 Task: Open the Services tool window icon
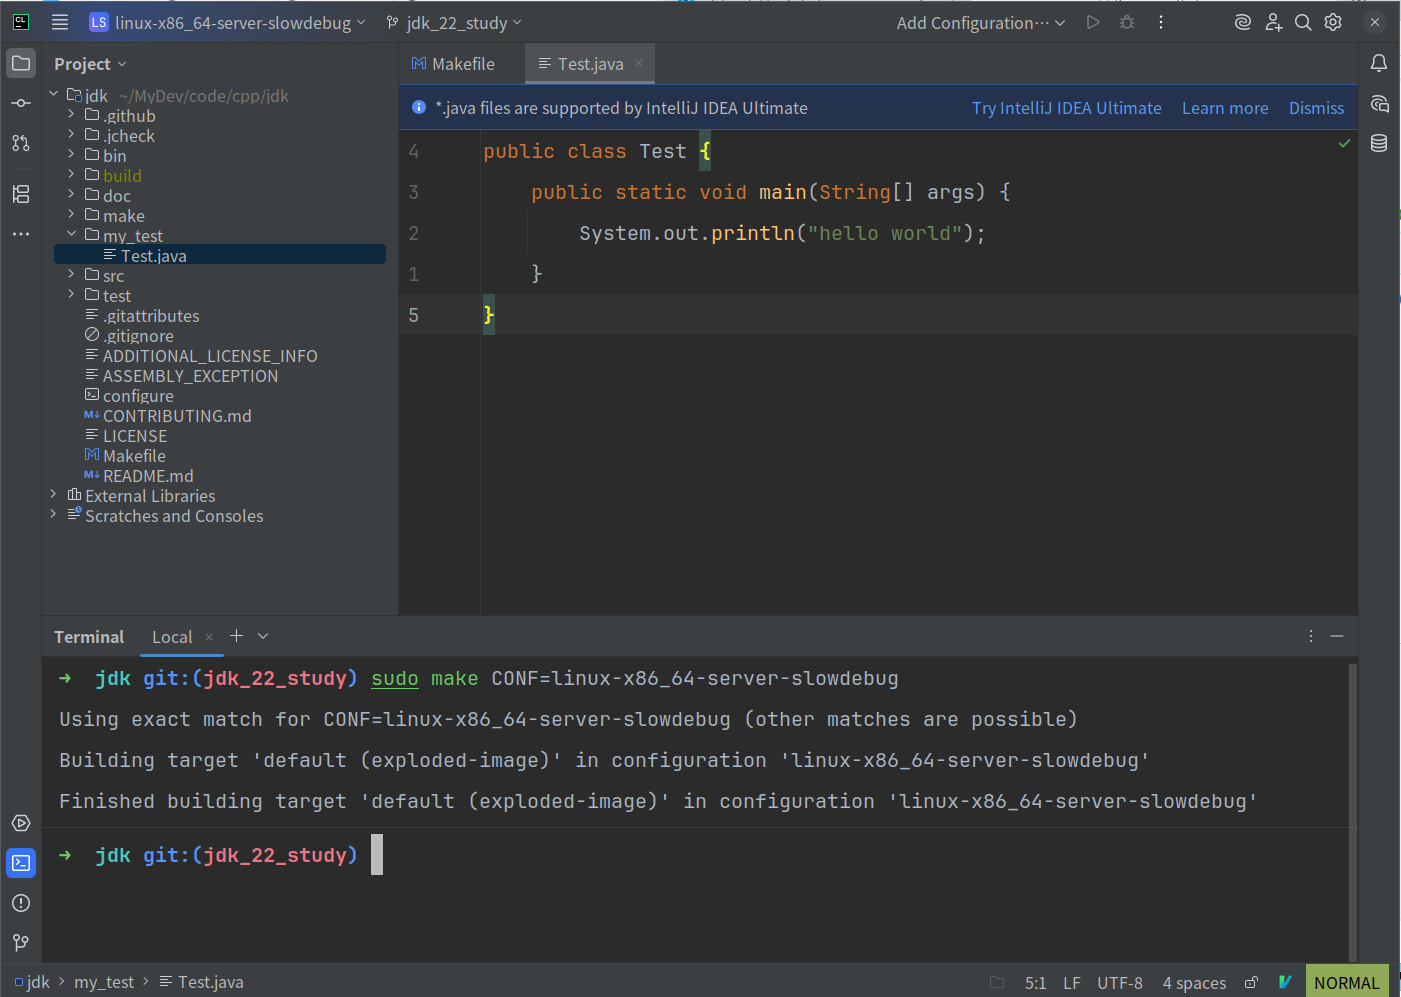click(21, 823)
